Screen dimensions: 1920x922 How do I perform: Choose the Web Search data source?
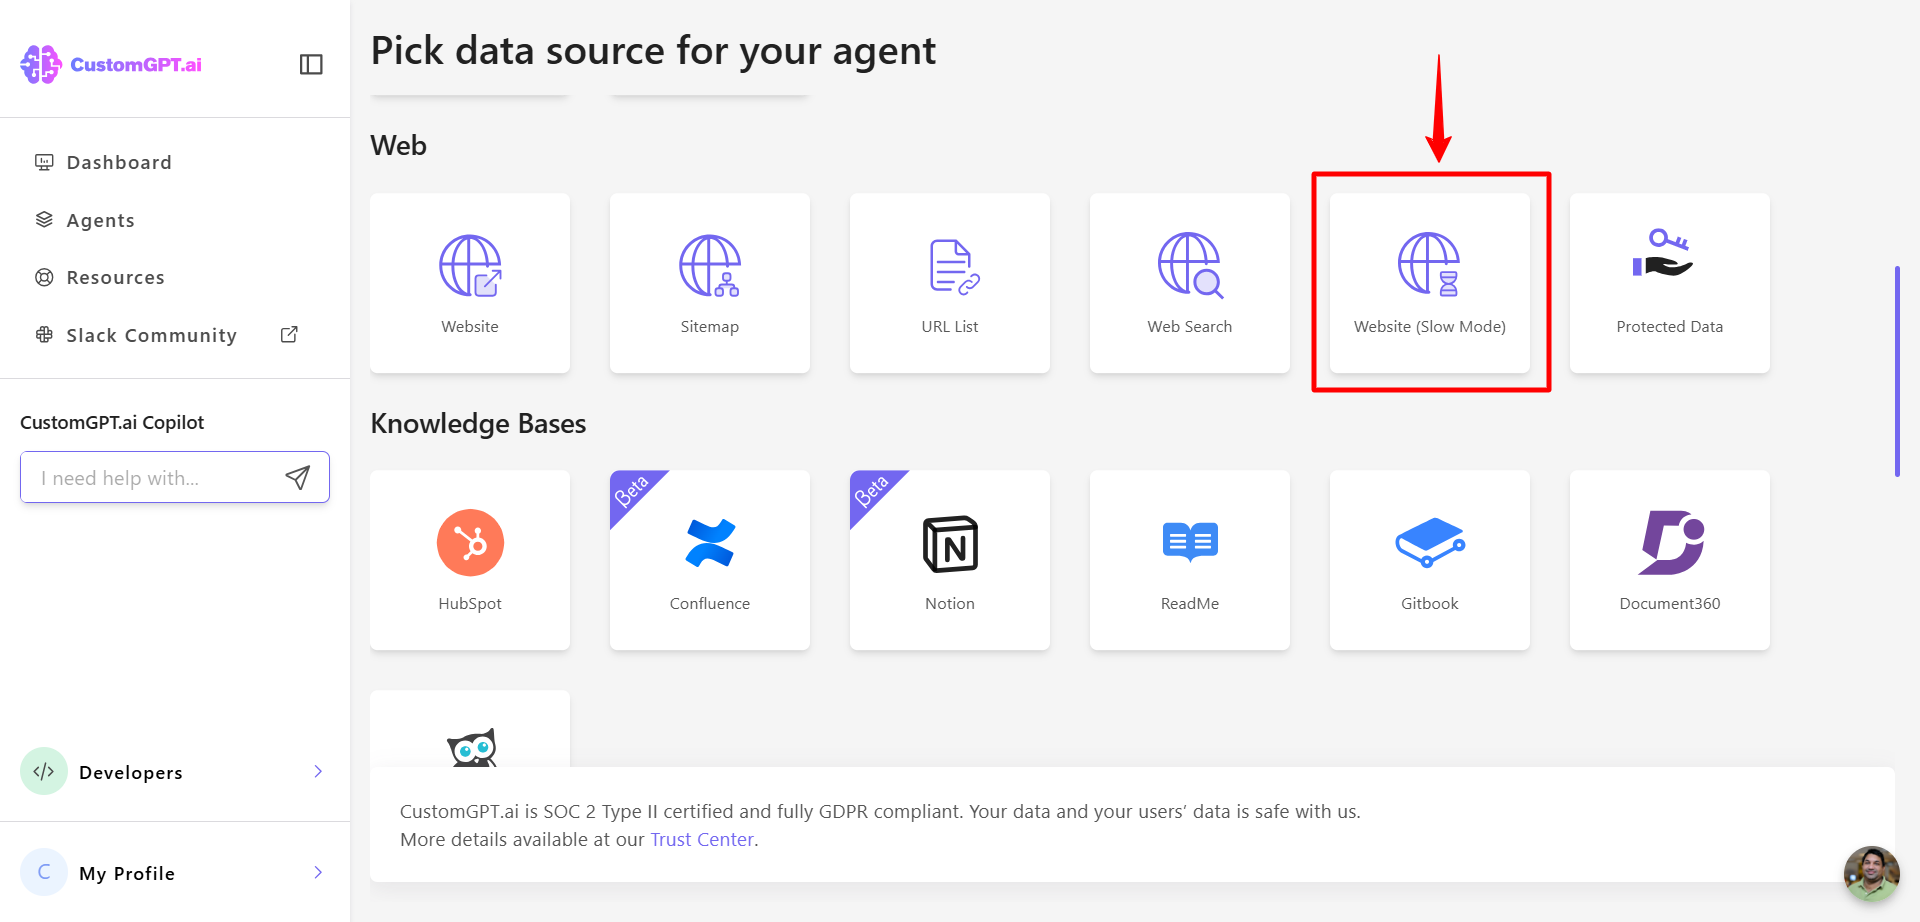[x=1190, y=283]
